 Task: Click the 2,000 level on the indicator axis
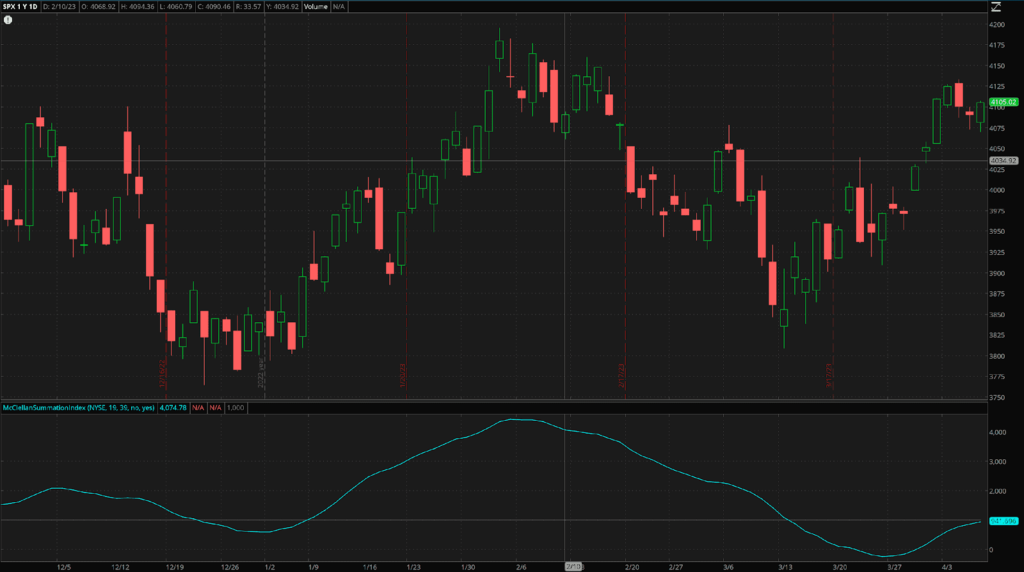(x=997, y=491)
